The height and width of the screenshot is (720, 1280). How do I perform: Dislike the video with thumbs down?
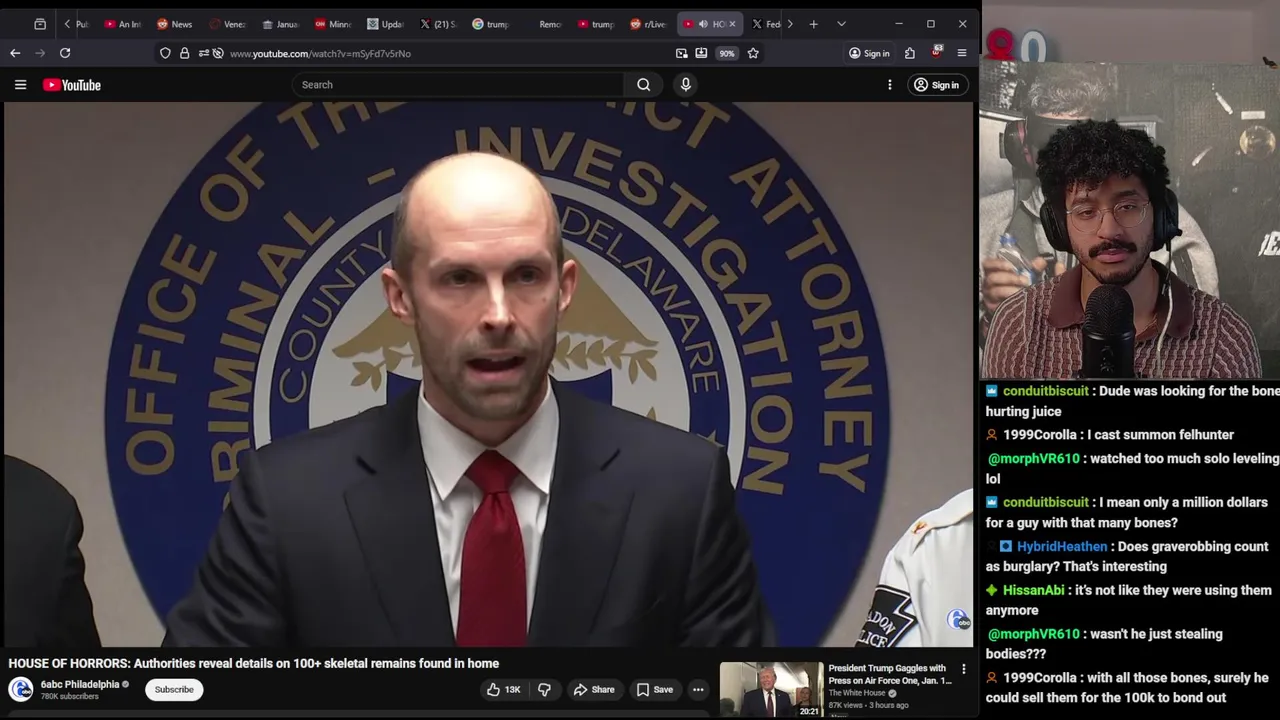click(x=544, y=689)
